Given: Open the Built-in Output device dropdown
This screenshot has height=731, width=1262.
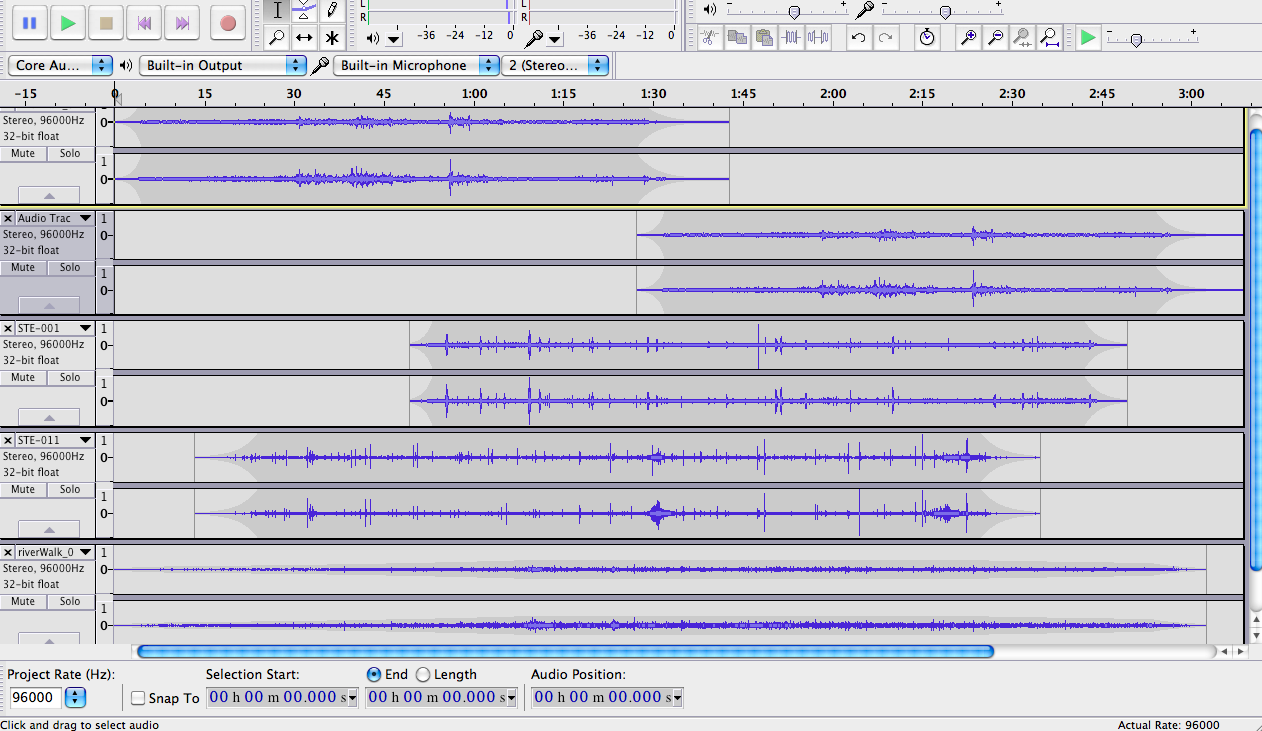Looking at the screenshot, I should coord(223,65).
